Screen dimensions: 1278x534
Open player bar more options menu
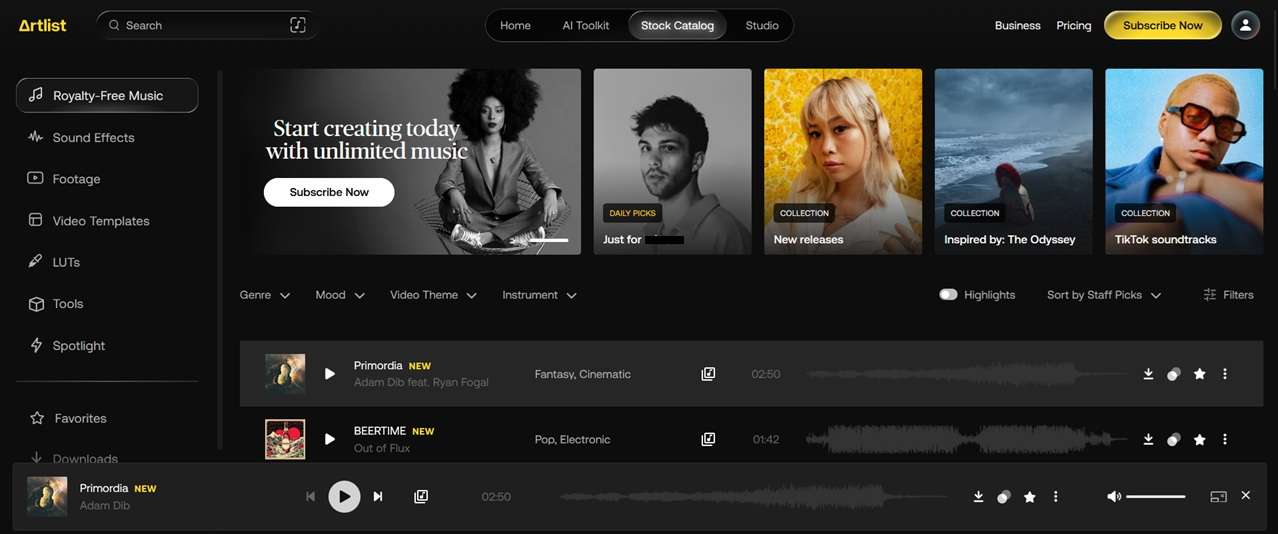(1055, 496)
